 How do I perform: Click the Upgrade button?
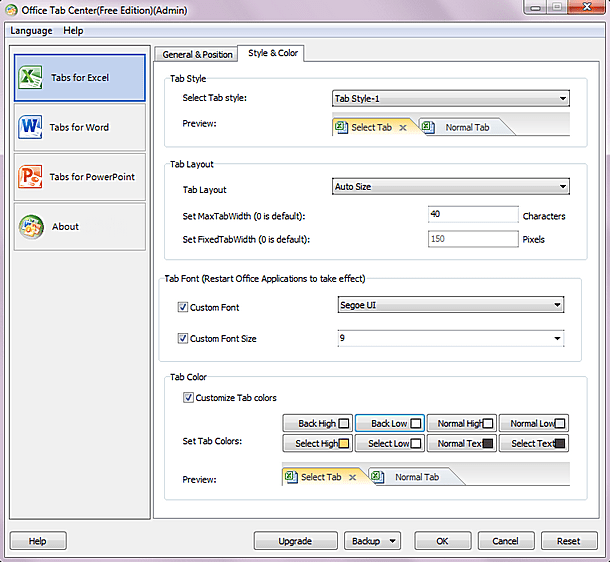(295, 541)
